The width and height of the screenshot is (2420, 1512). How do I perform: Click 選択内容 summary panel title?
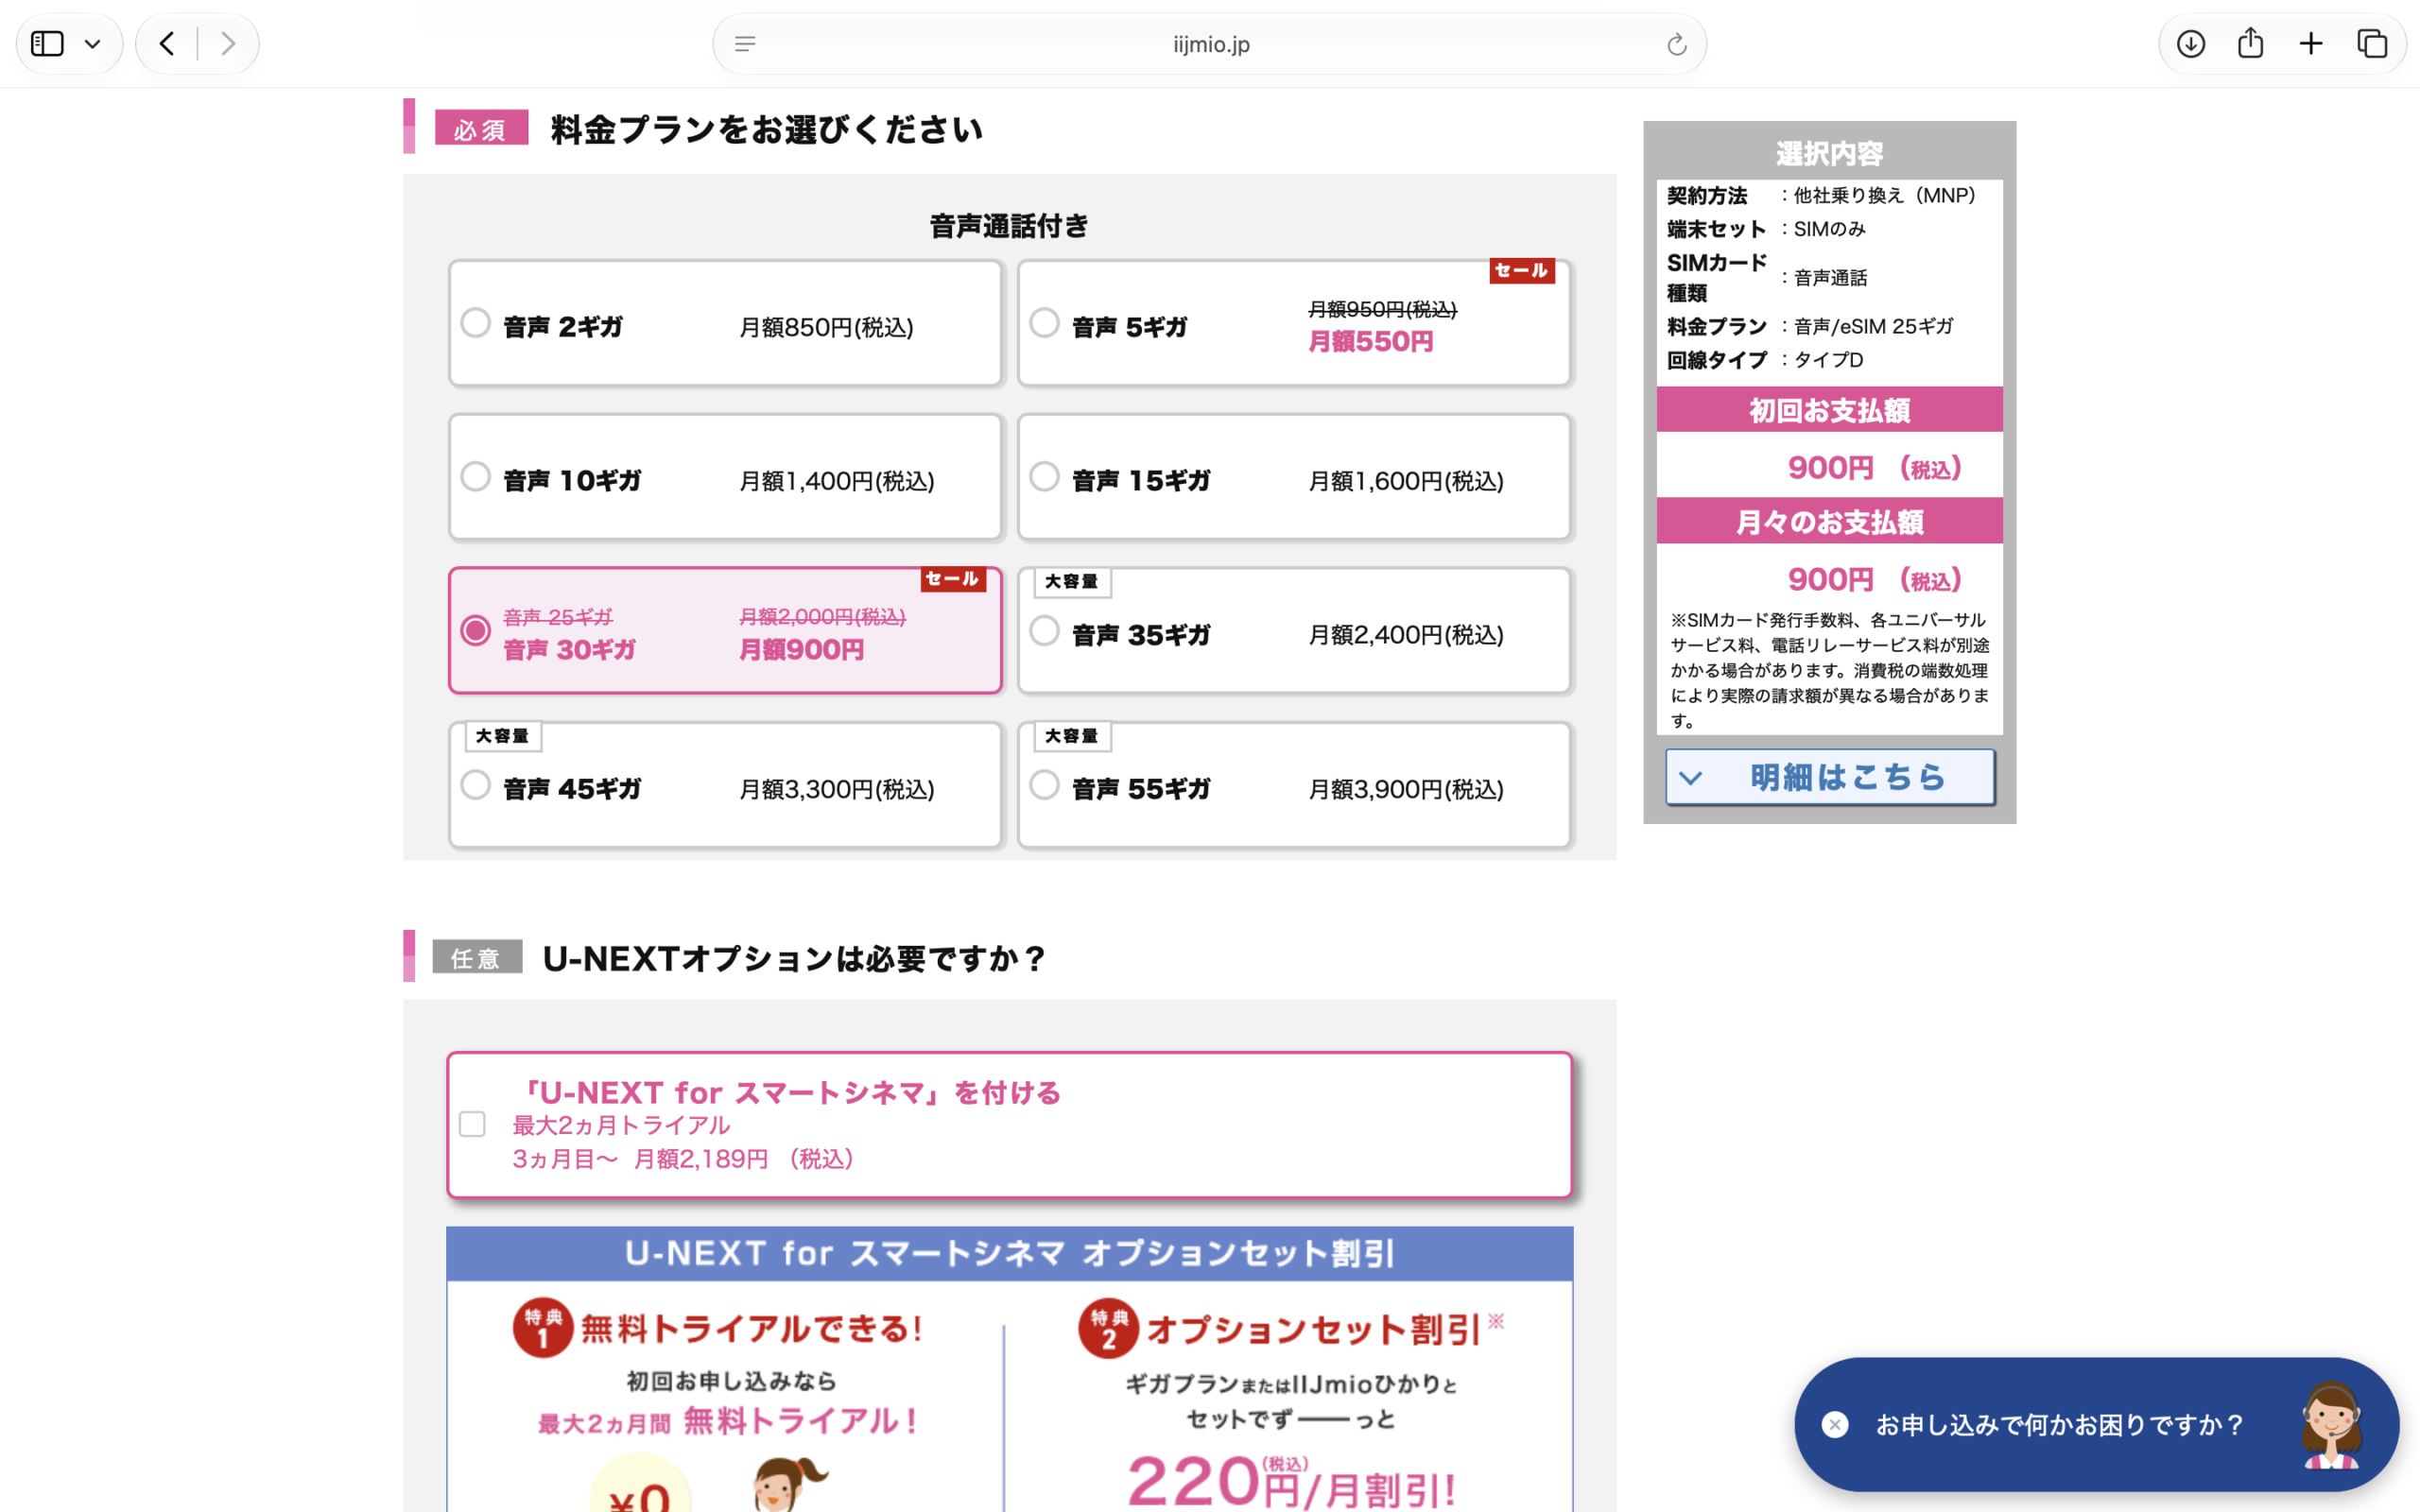[x=1829, y=153]
